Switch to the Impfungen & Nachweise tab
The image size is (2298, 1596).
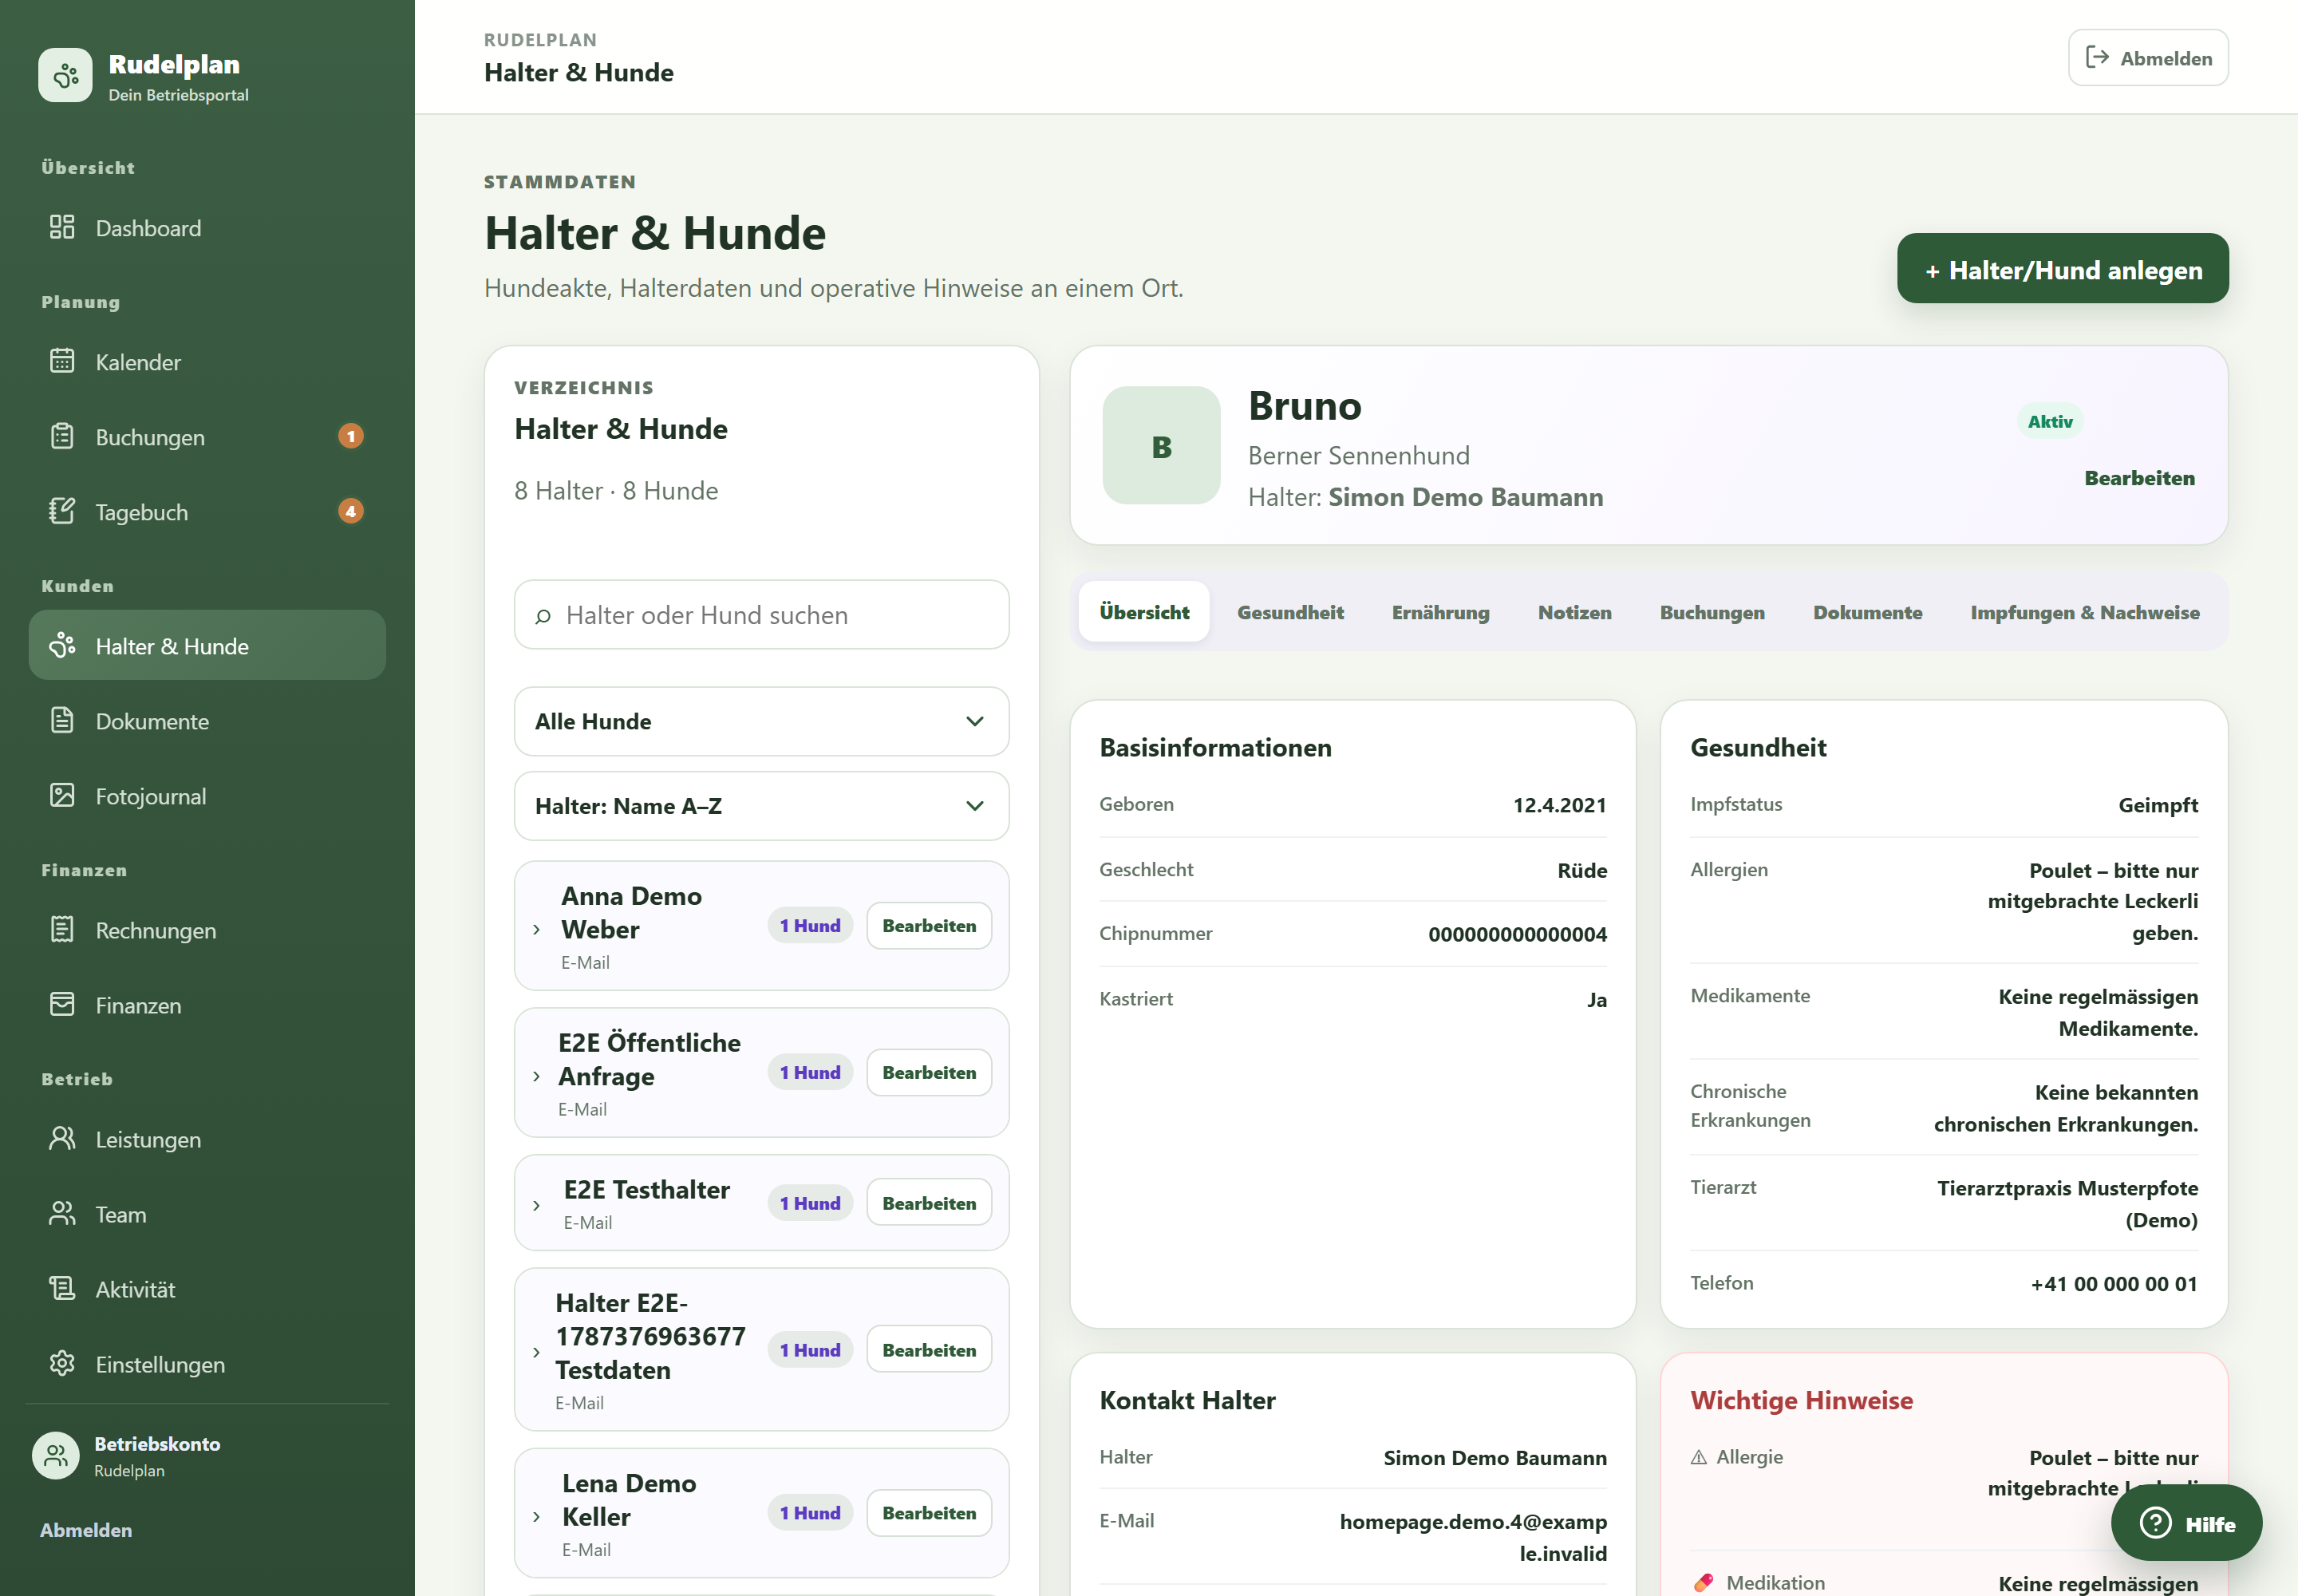[x=2084, y=612]
